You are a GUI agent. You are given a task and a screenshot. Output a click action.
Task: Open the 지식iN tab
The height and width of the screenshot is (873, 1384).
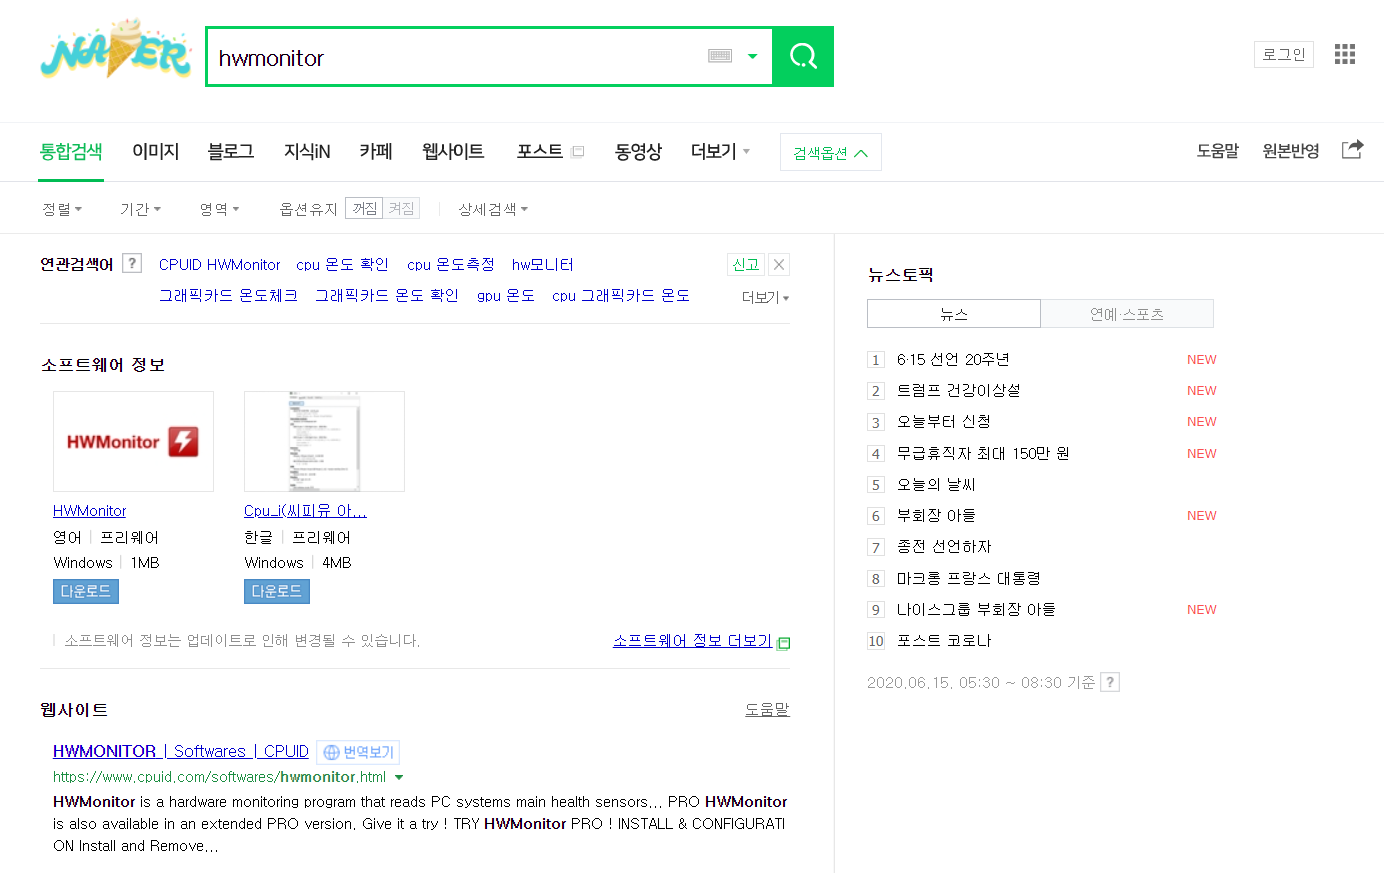307,151
